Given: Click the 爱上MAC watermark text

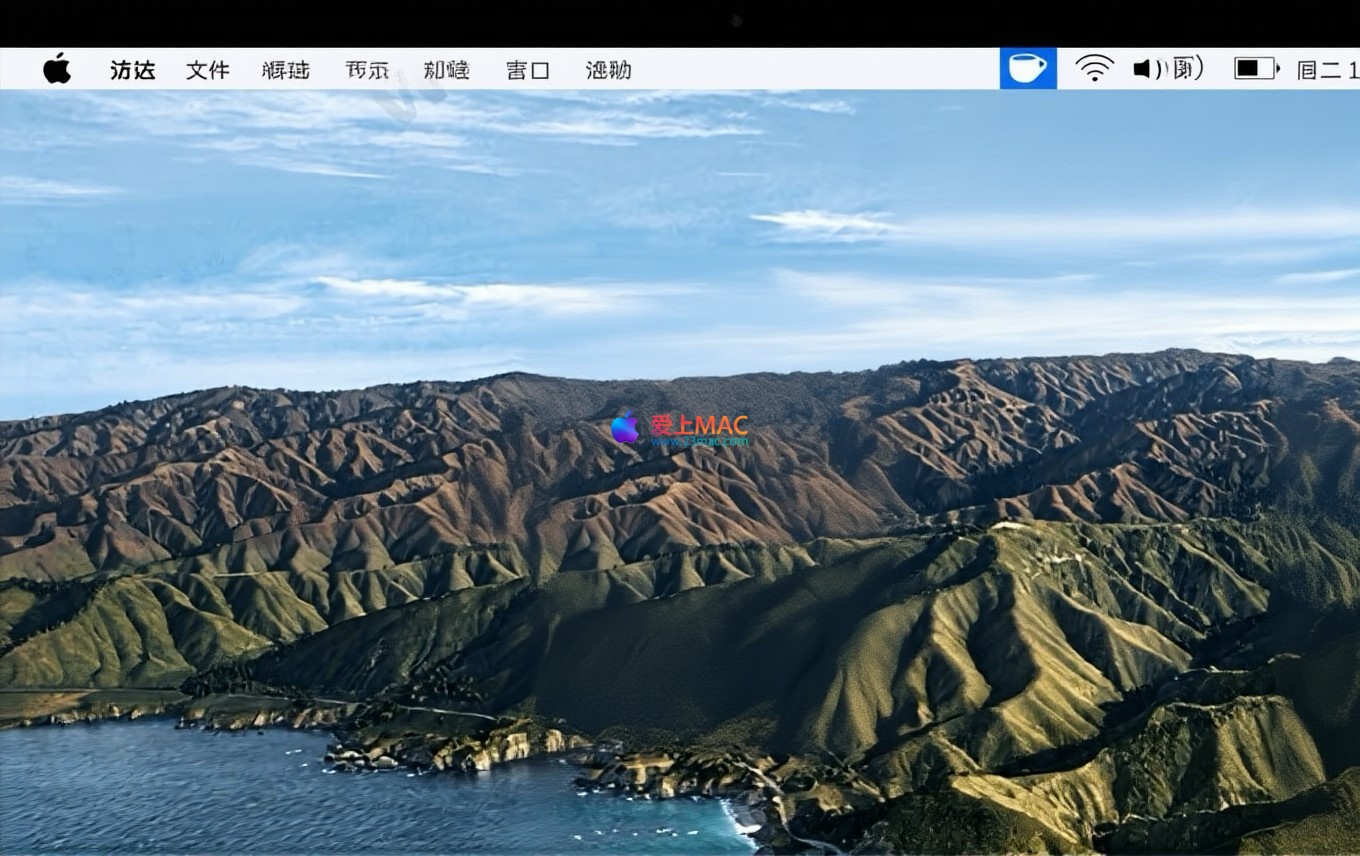Looking at the screenshot, I should coord(699,425).
